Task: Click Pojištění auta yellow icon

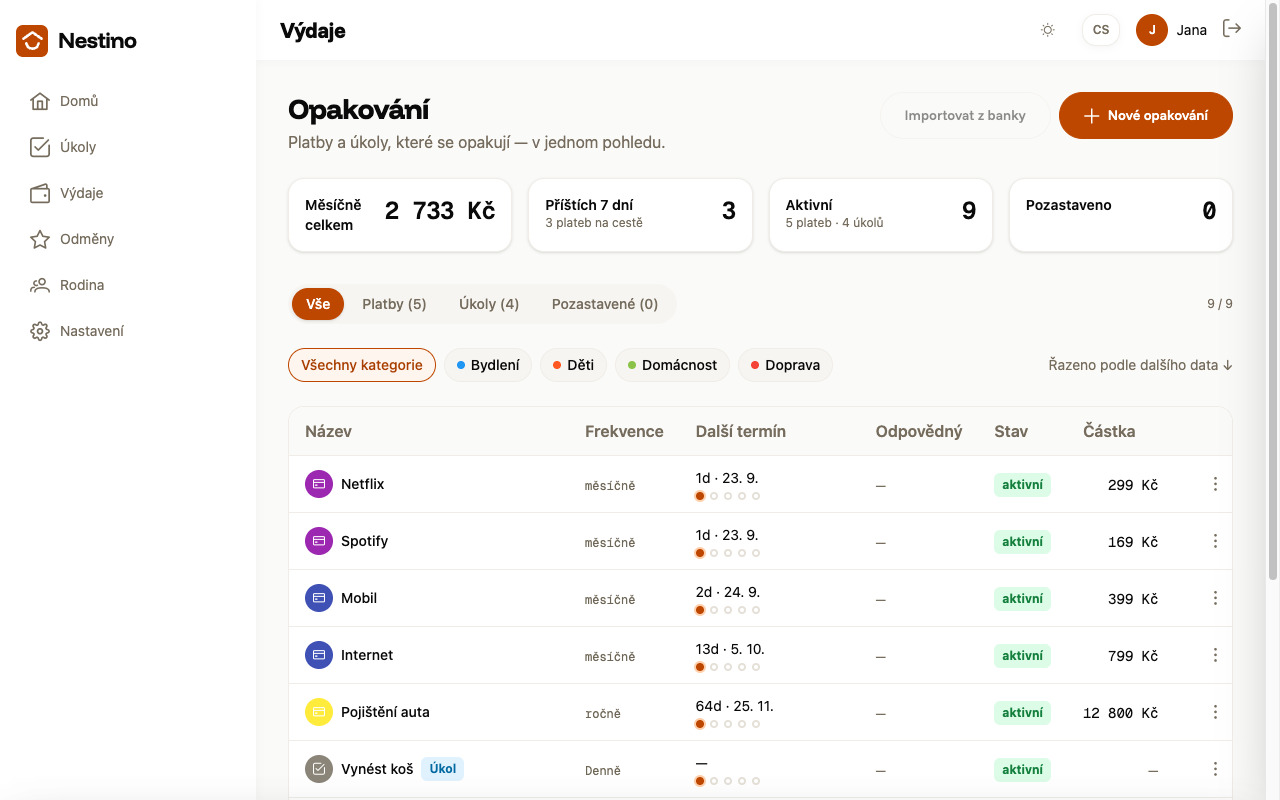Action: [319, 712]
